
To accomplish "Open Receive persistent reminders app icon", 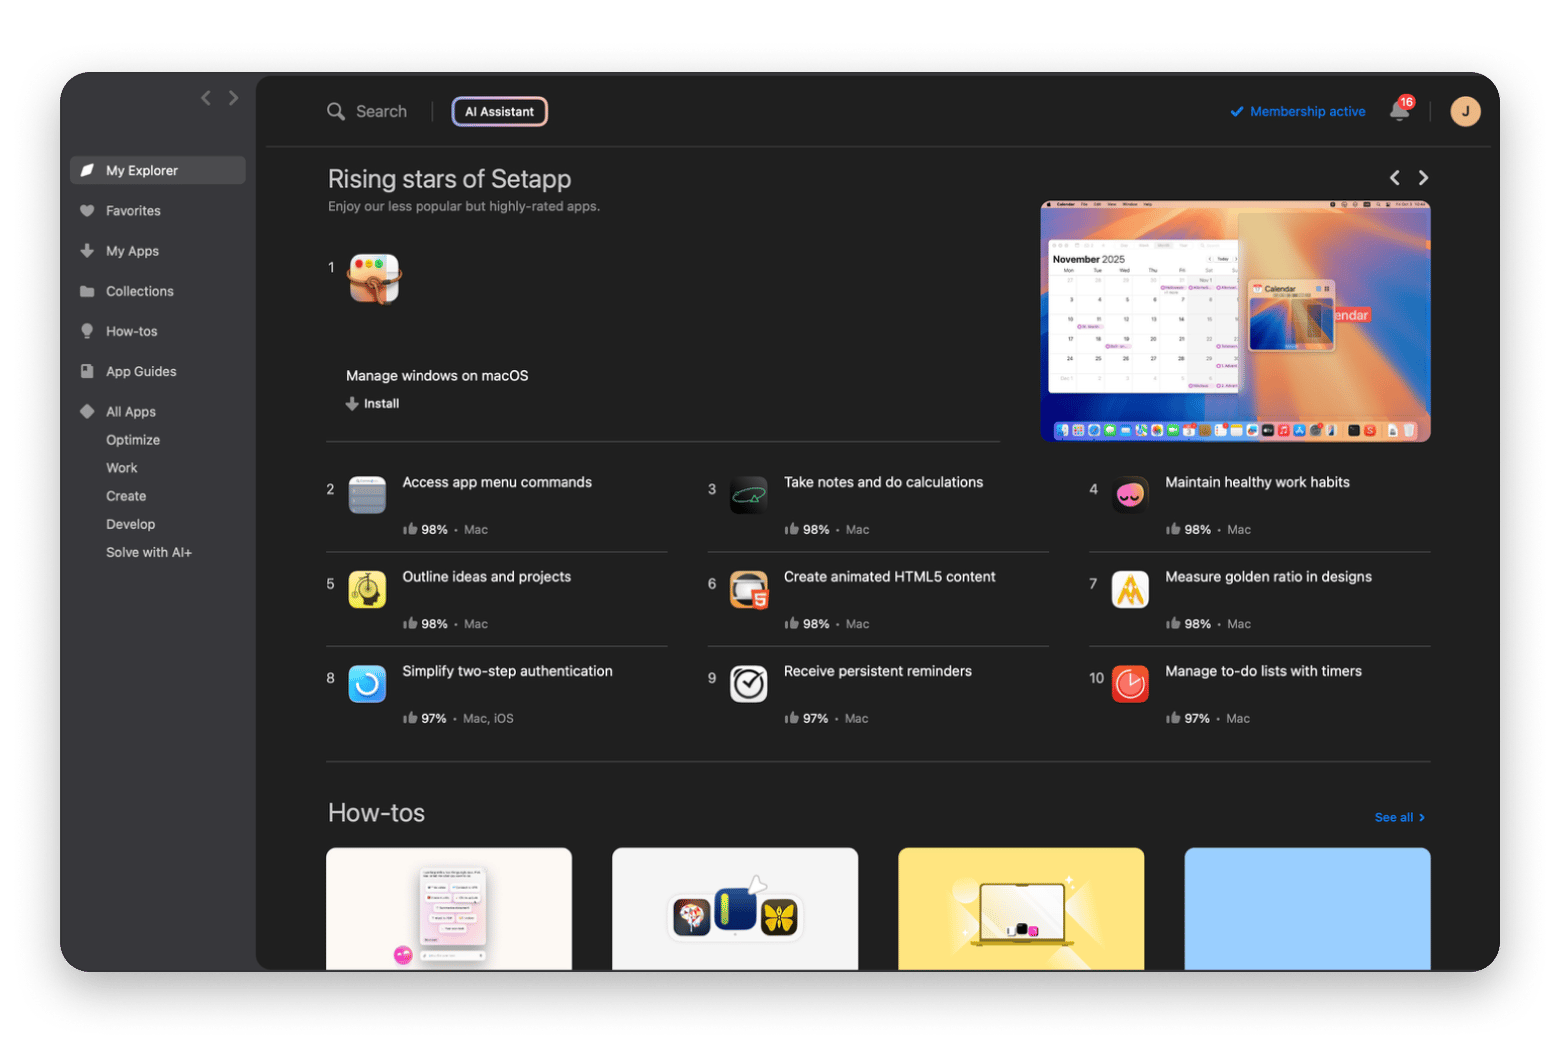I will coord(748,684).
